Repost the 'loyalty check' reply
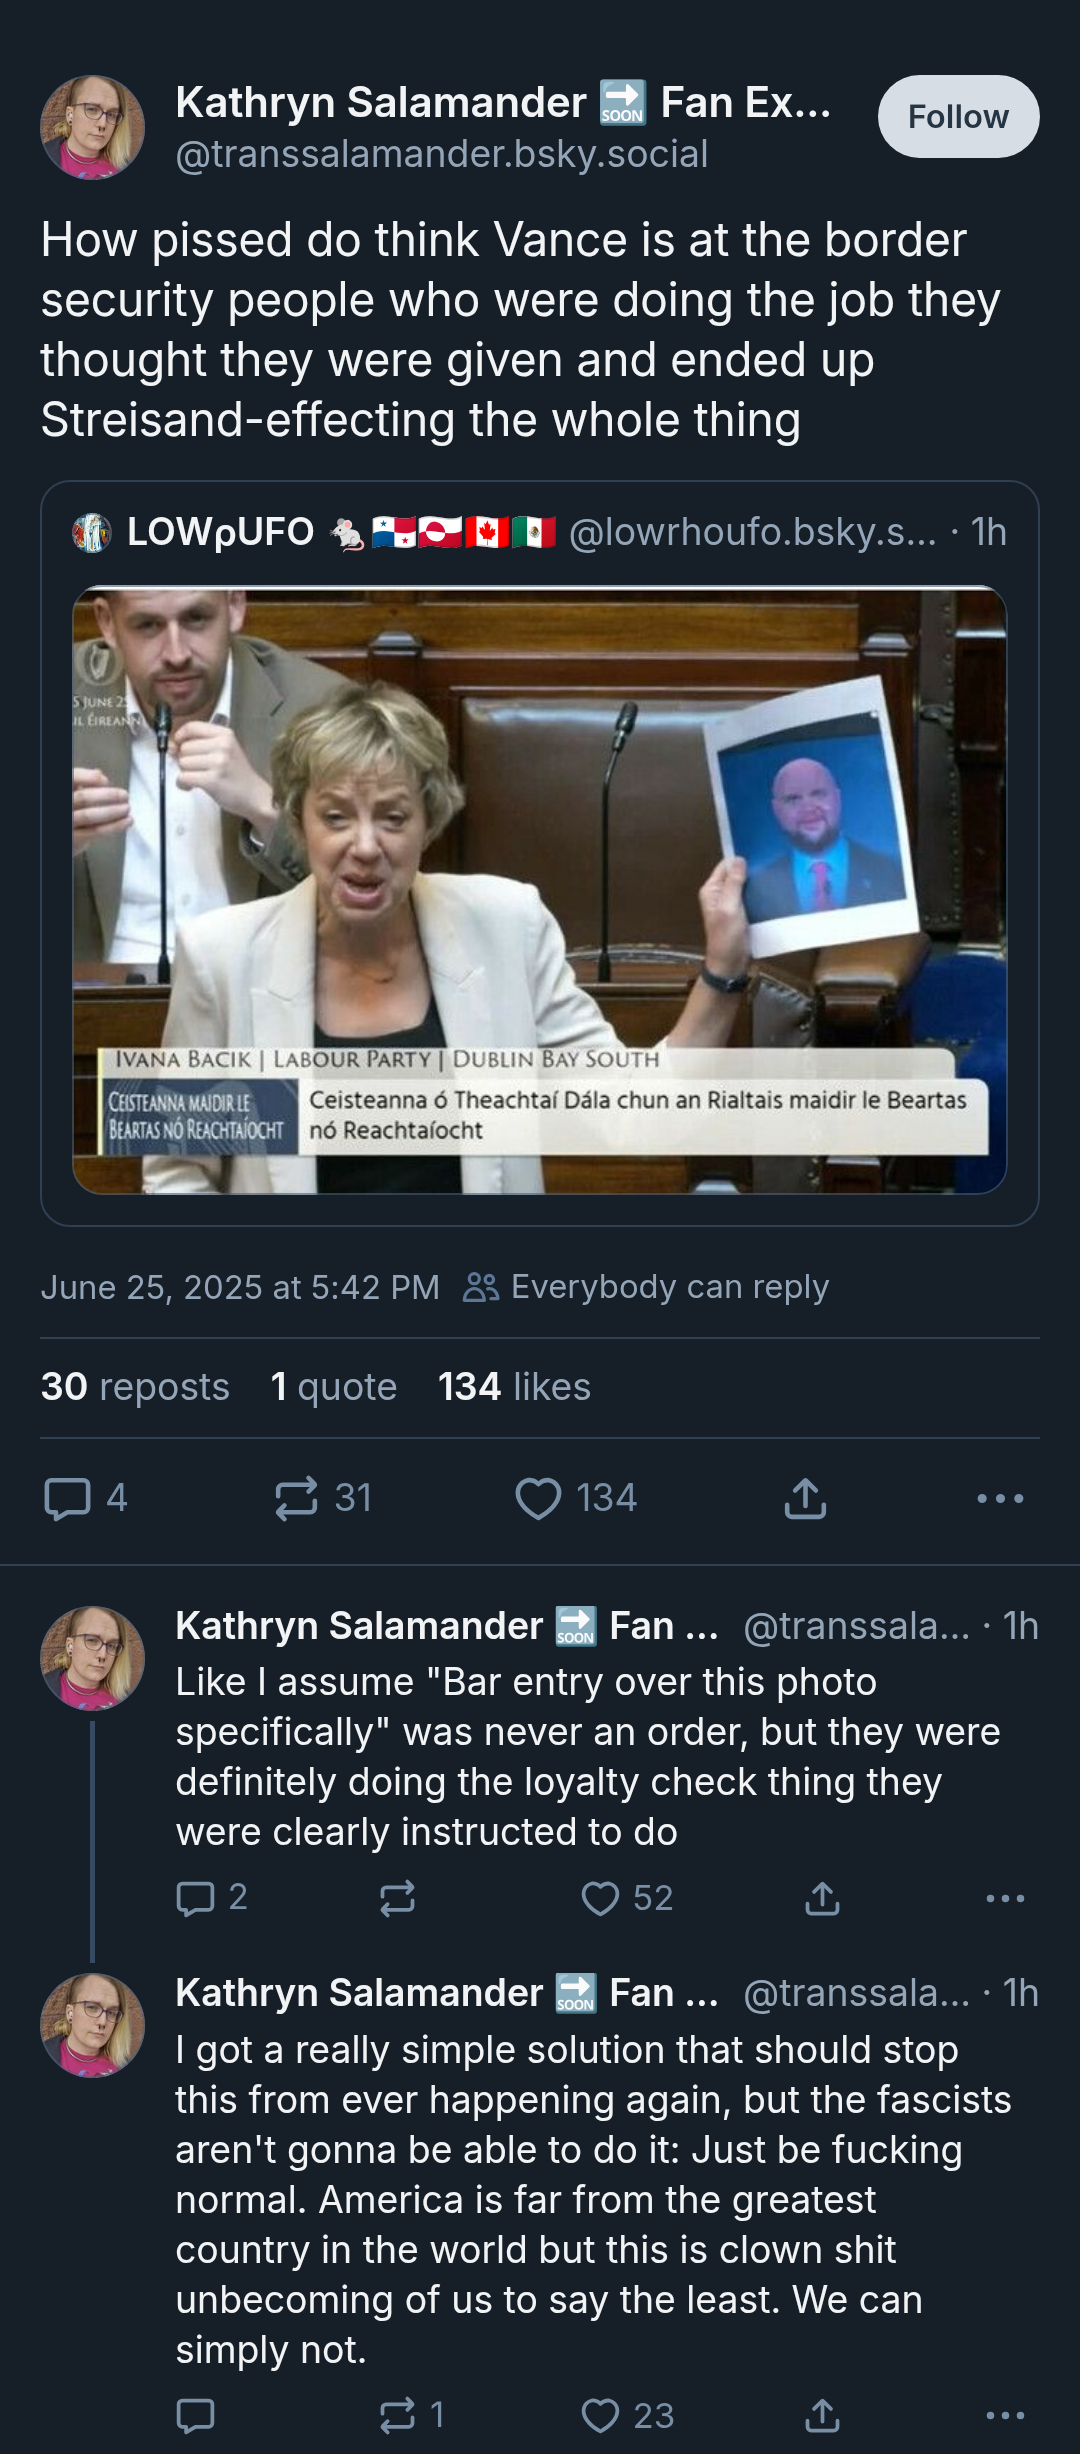 (397, 1898)
